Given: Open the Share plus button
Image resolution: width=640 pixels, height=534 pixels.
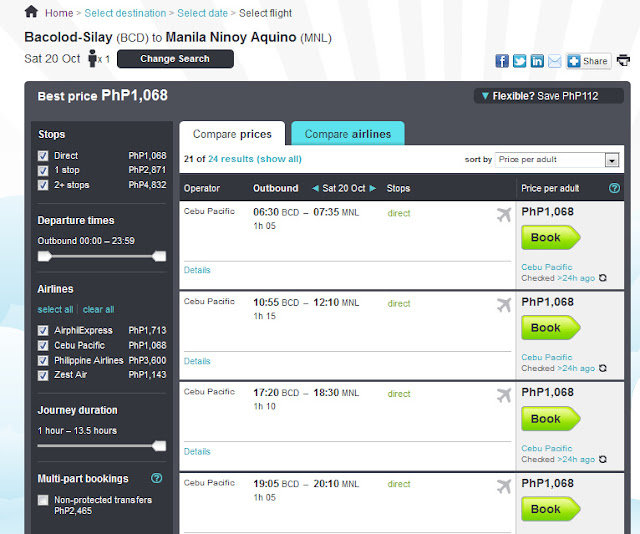Looking at the screenshot, I should (588, 61).
